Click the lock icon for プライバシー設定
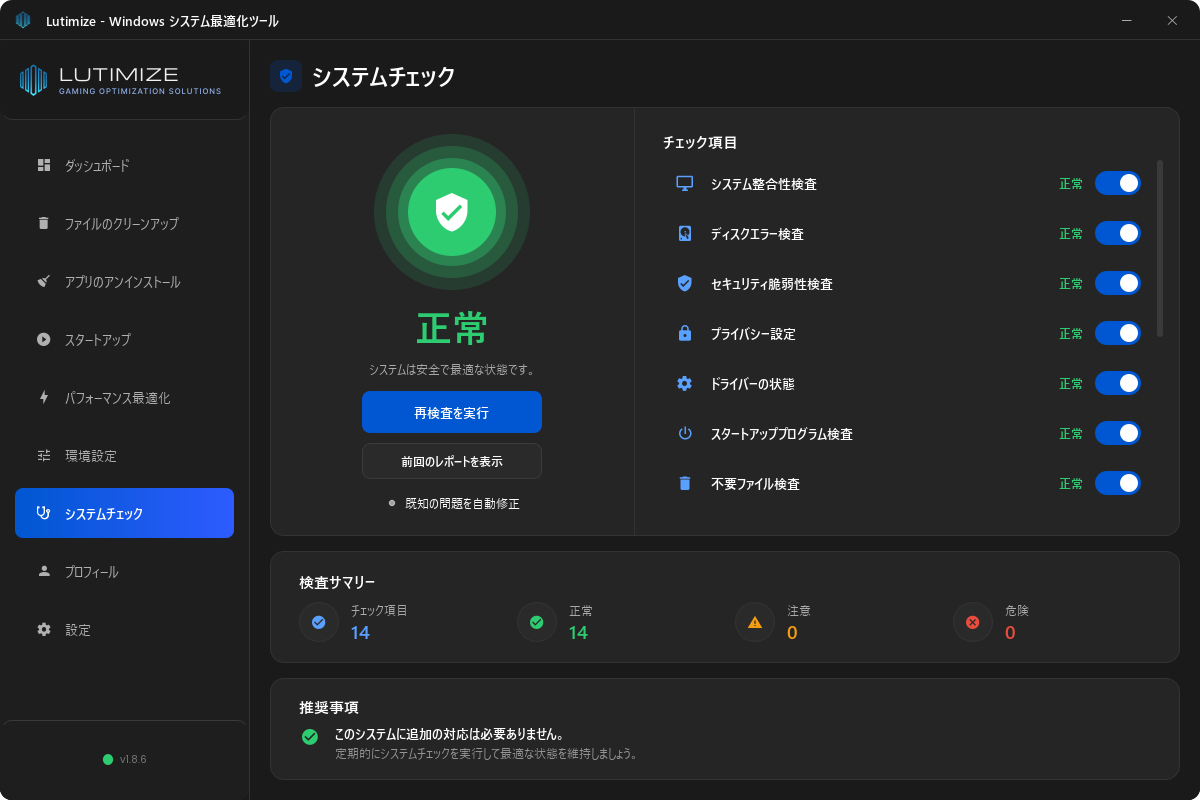1200x800 pixels. pos(685,333)
